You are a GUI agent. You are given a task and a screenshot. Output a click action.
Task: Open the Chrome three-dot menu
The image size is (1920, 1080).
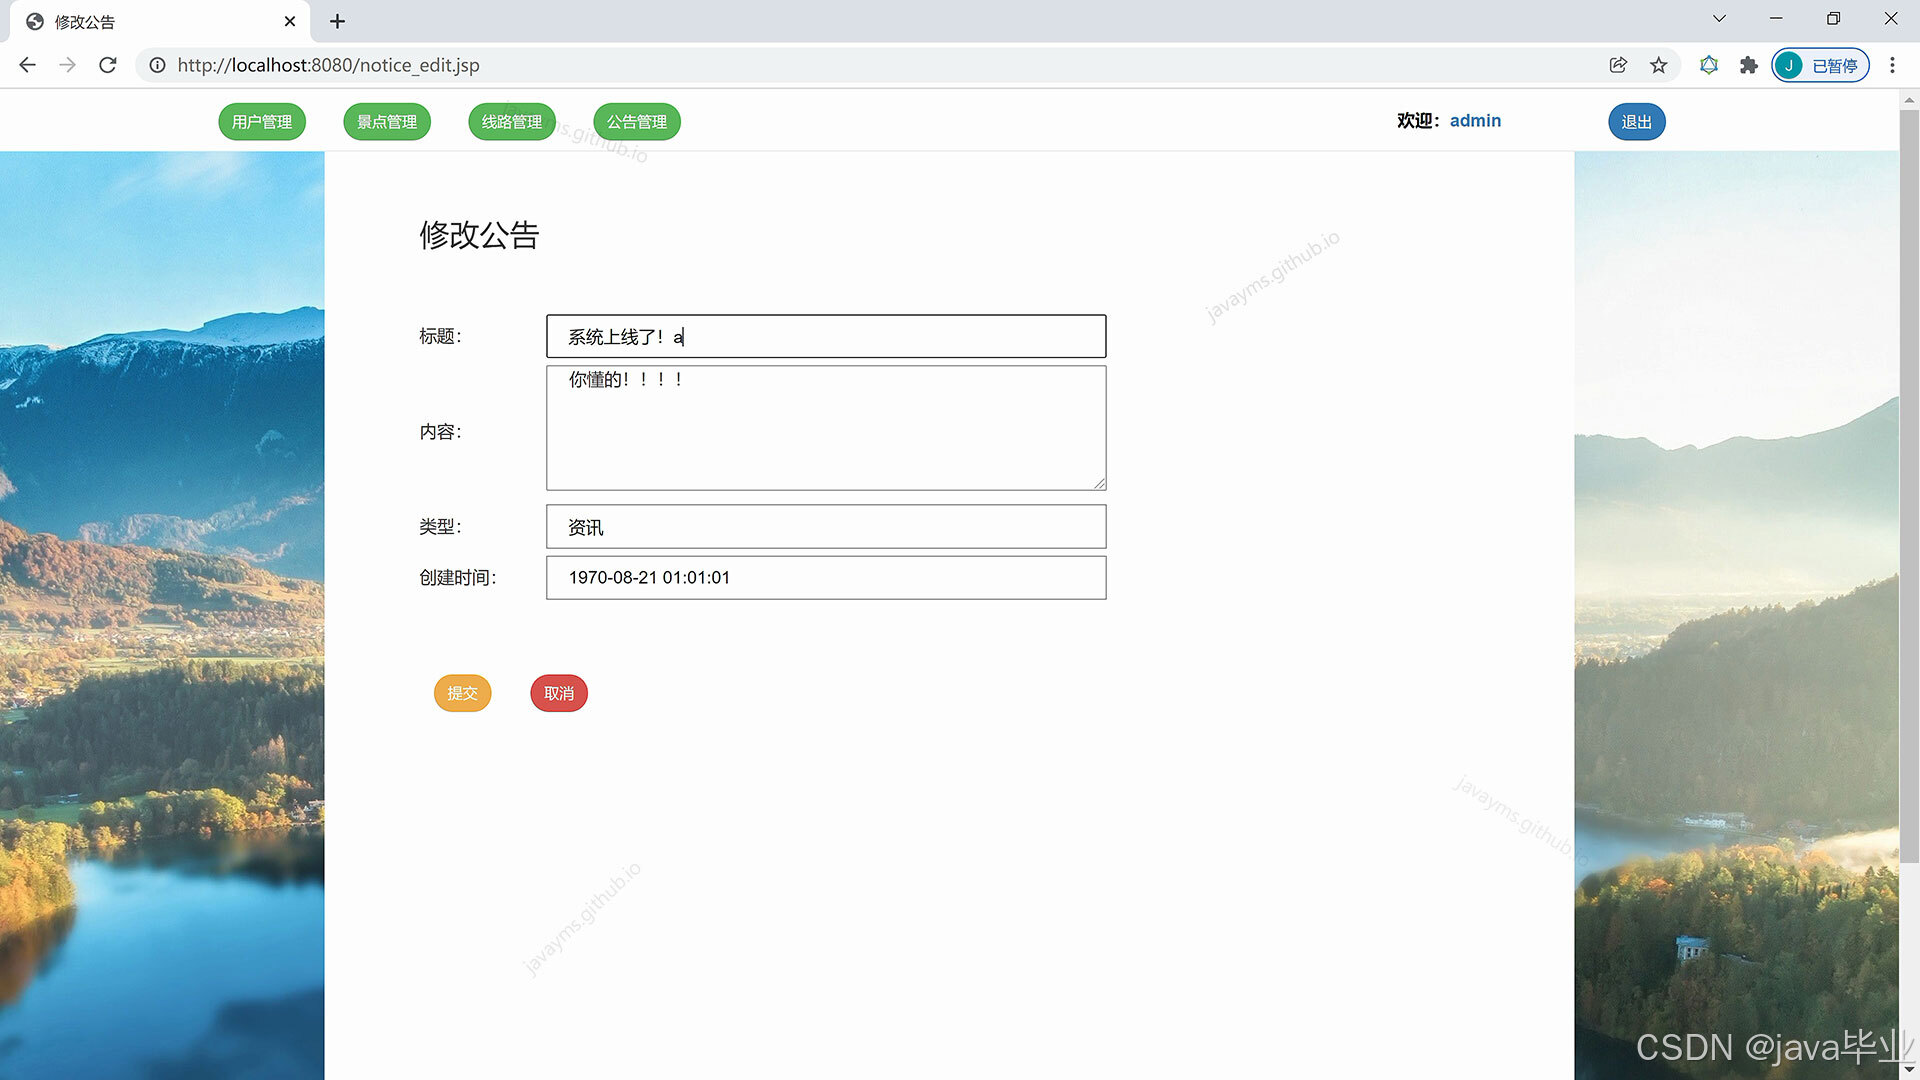point(1892,65)
